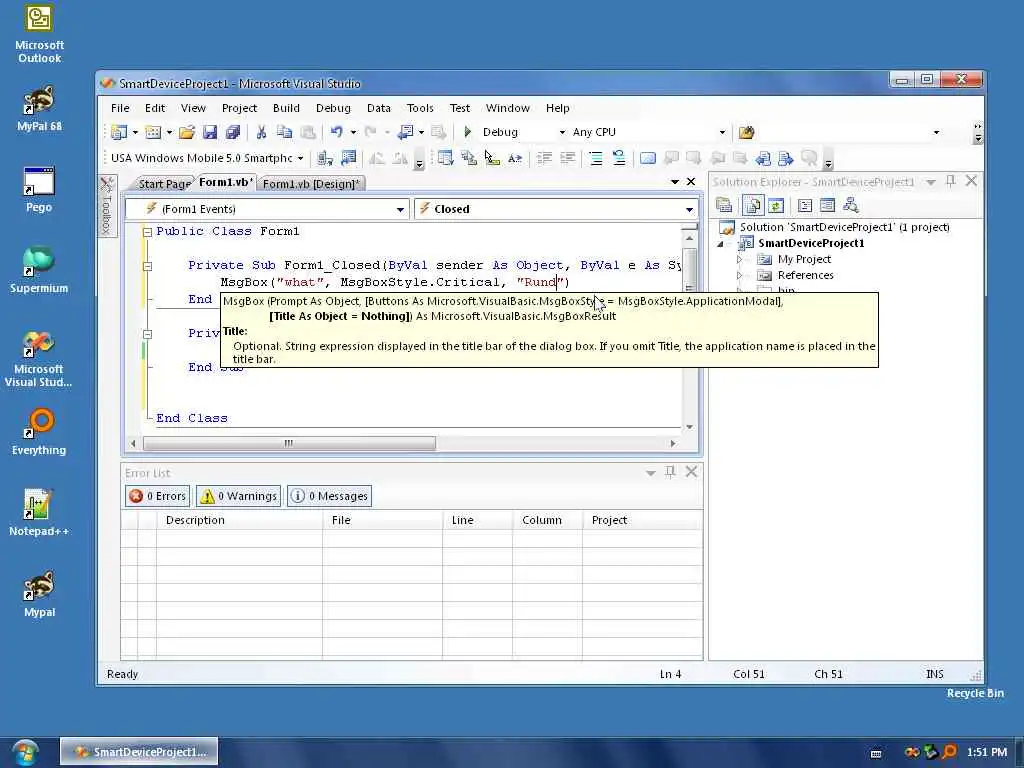Open the Windows Start orb
Viewport: 1024px width, 768px height.
25,752
